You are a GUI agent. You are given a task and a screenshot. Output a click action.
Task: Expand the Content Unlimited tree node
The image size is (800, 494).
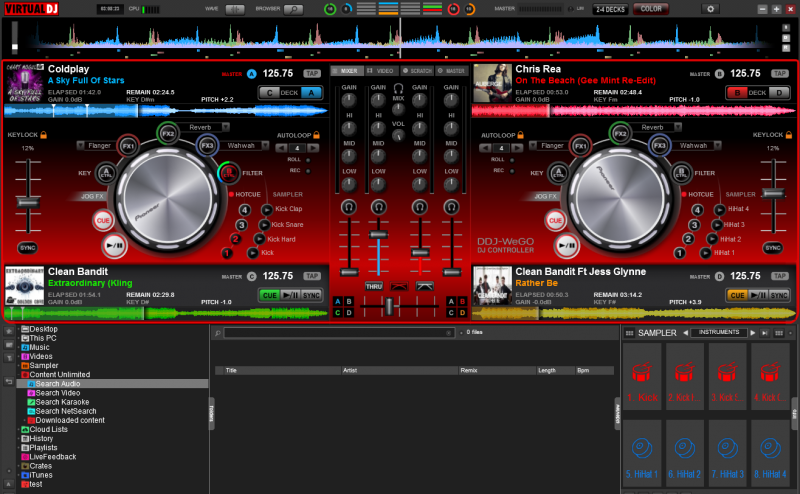(18, 375)
